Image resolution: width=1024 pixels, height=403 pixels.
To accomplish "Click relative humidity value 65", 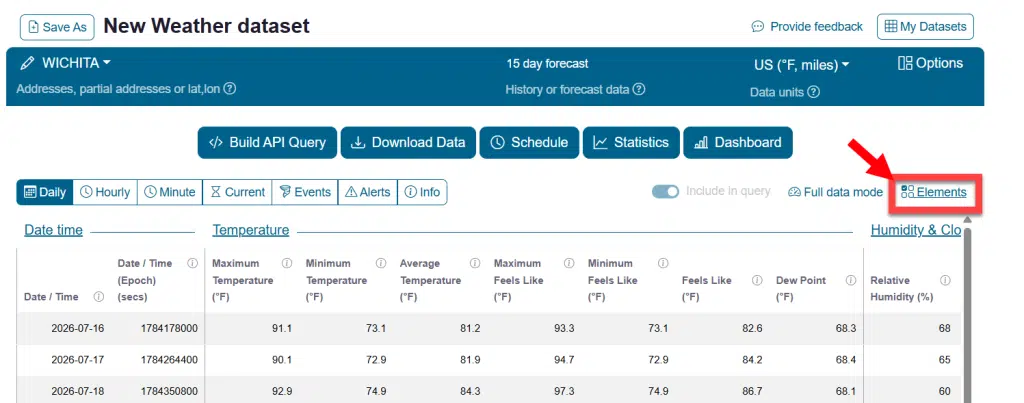I will [x=945, y=360].
